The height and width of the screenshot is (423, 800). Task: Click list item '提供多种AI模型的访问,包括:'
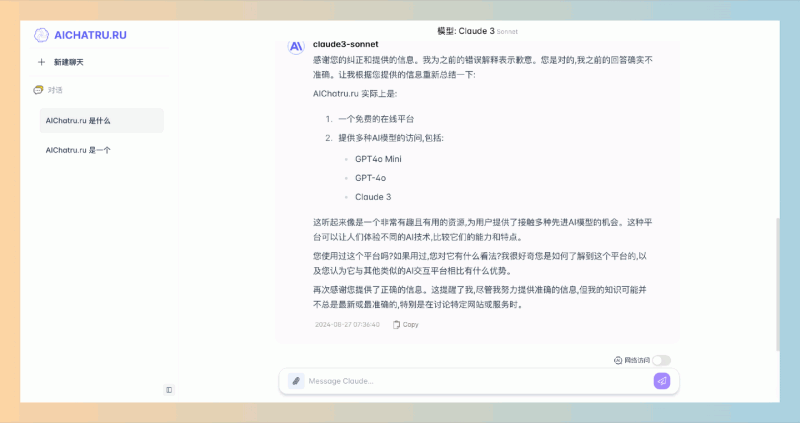[391, 138]
